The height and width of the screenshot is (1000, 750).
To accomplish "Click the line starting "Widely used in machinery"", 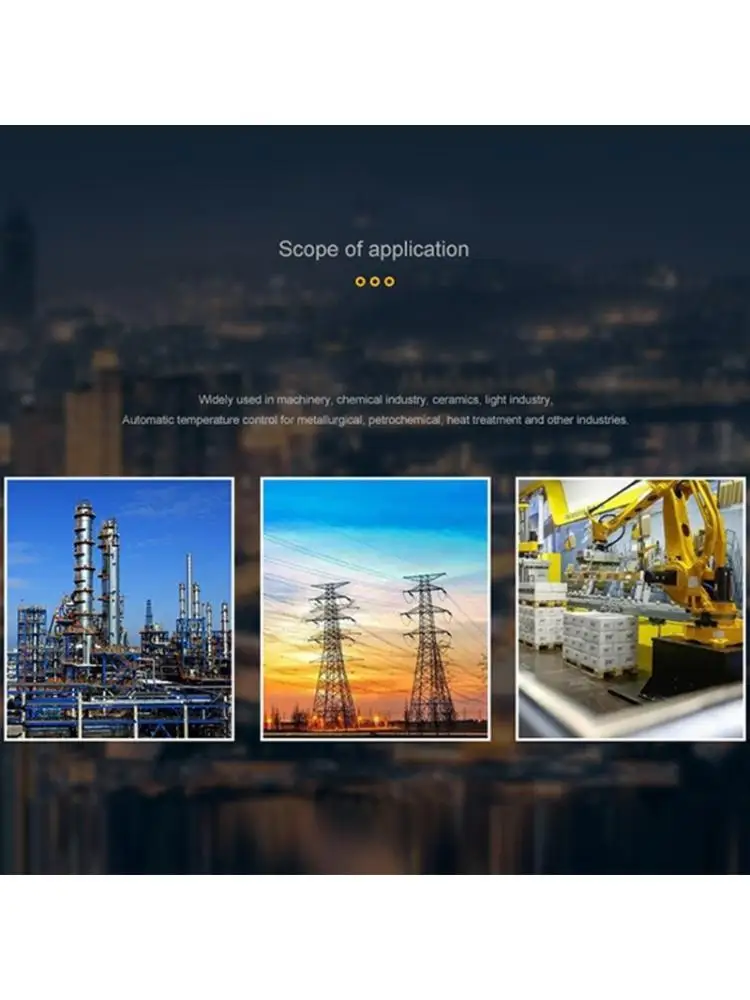I will [x=375, y=400].
